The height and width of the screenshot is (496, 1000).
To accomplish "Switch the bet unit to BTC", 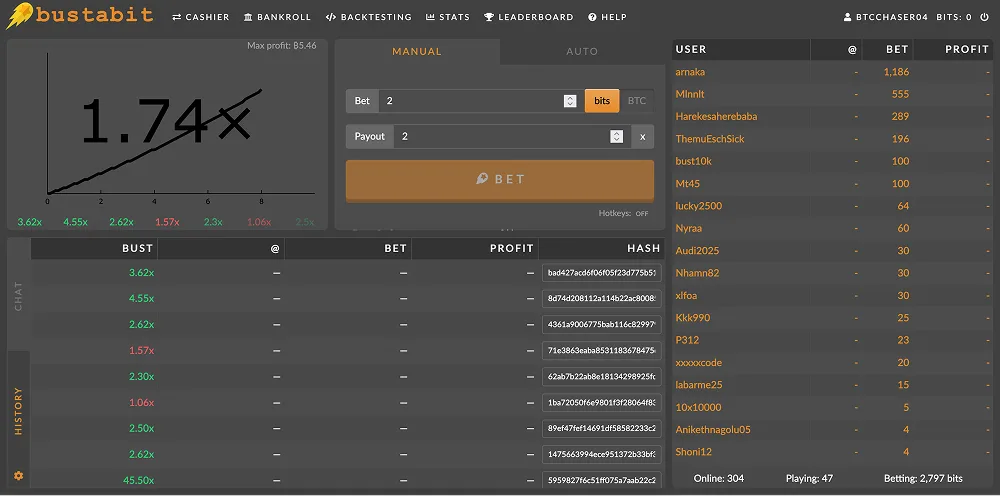I will 637,101.
